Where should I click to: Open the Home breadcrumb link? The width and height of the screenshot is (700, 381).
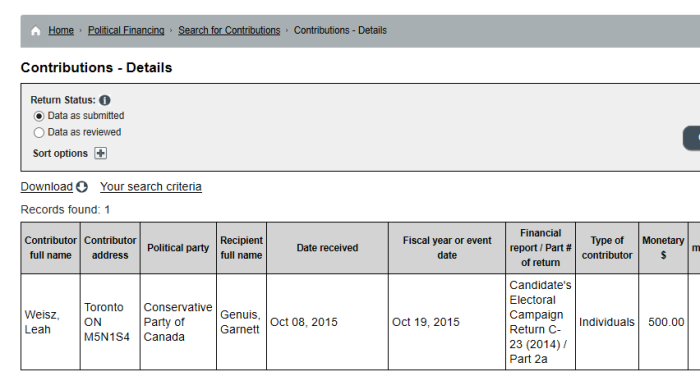61,30
